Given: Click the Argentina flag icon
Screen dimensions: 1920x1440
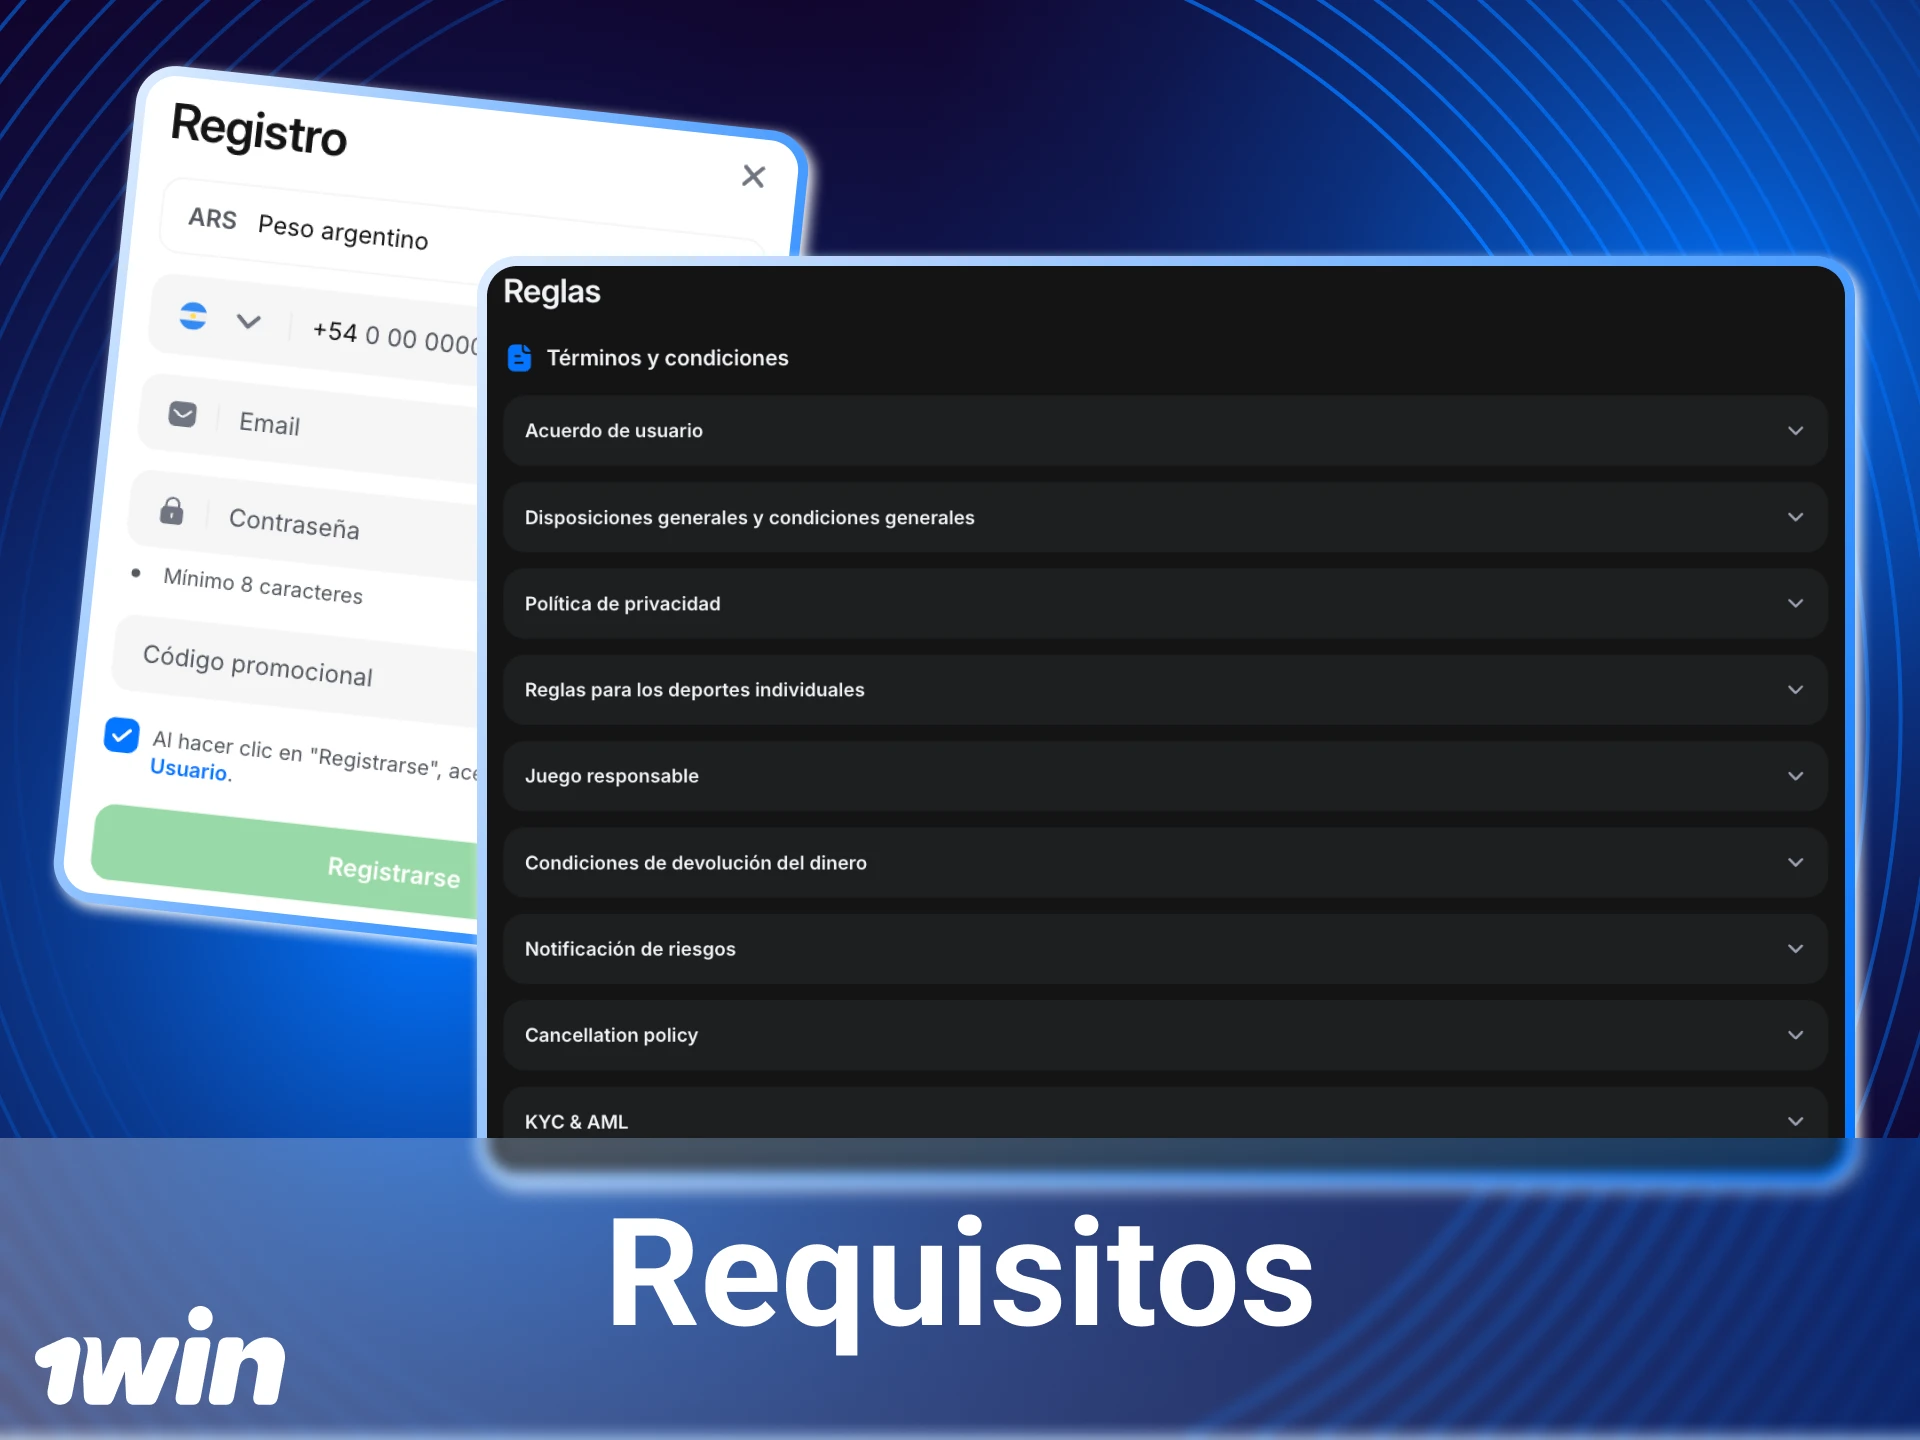Looking at the screenshot, I should (x=193, y=316).
